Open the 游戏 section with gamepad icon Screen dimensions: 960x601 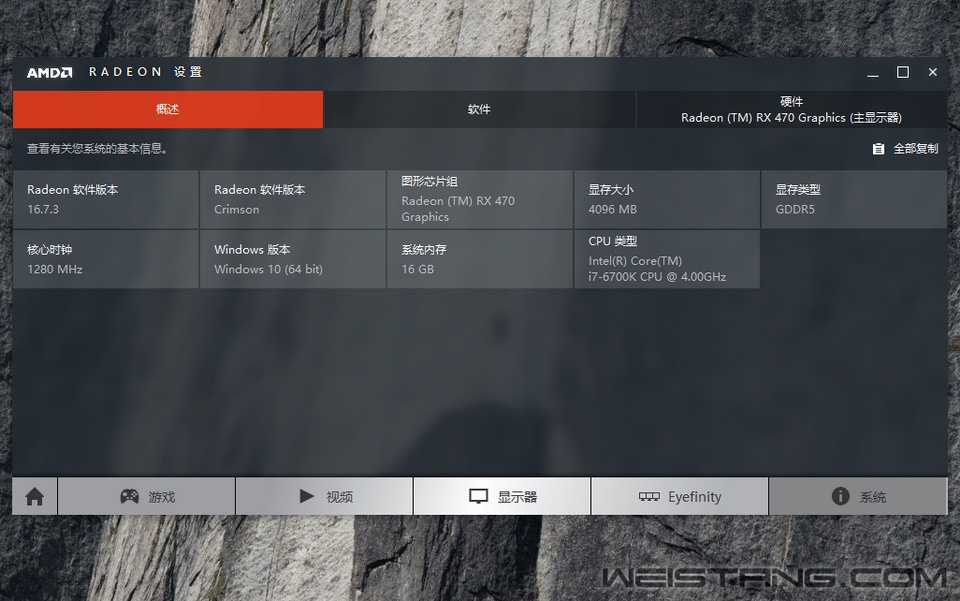click(x=147, y=497)
